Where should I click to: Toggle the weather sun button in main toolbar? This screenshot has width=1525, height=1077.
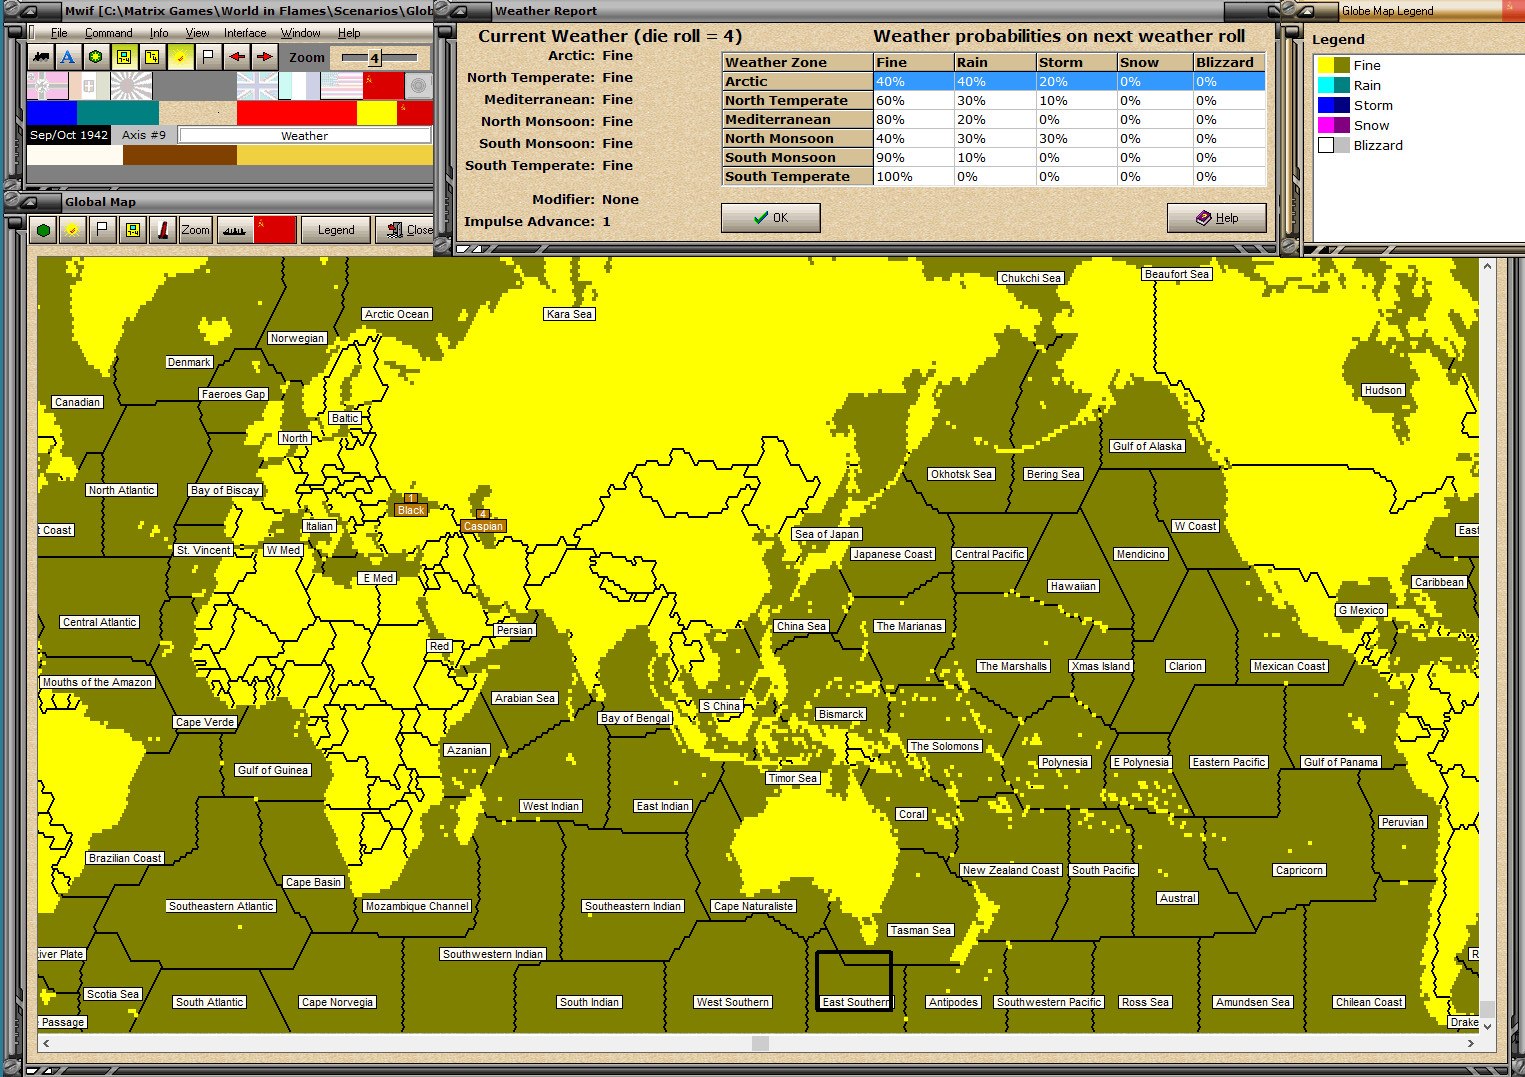point(180,57)
